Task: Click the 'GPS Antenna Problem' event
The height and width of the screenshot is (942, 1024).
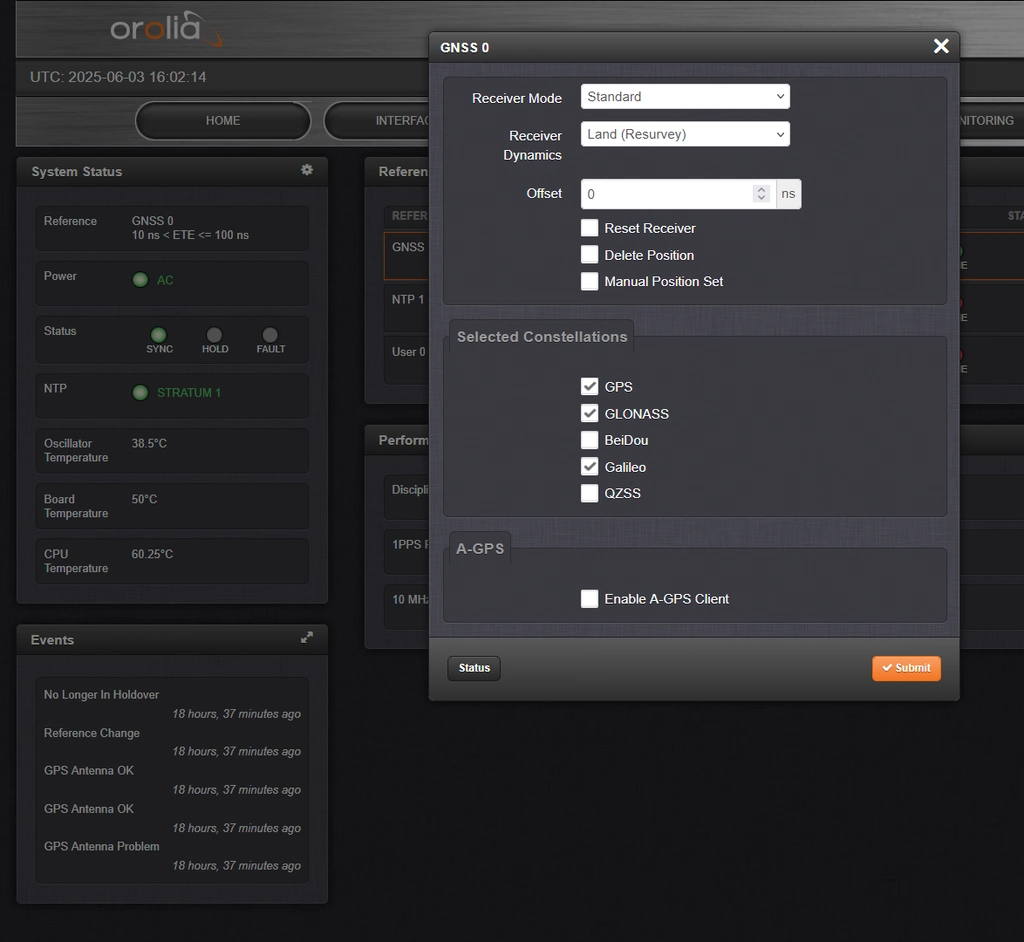Action: click(101, 847)
